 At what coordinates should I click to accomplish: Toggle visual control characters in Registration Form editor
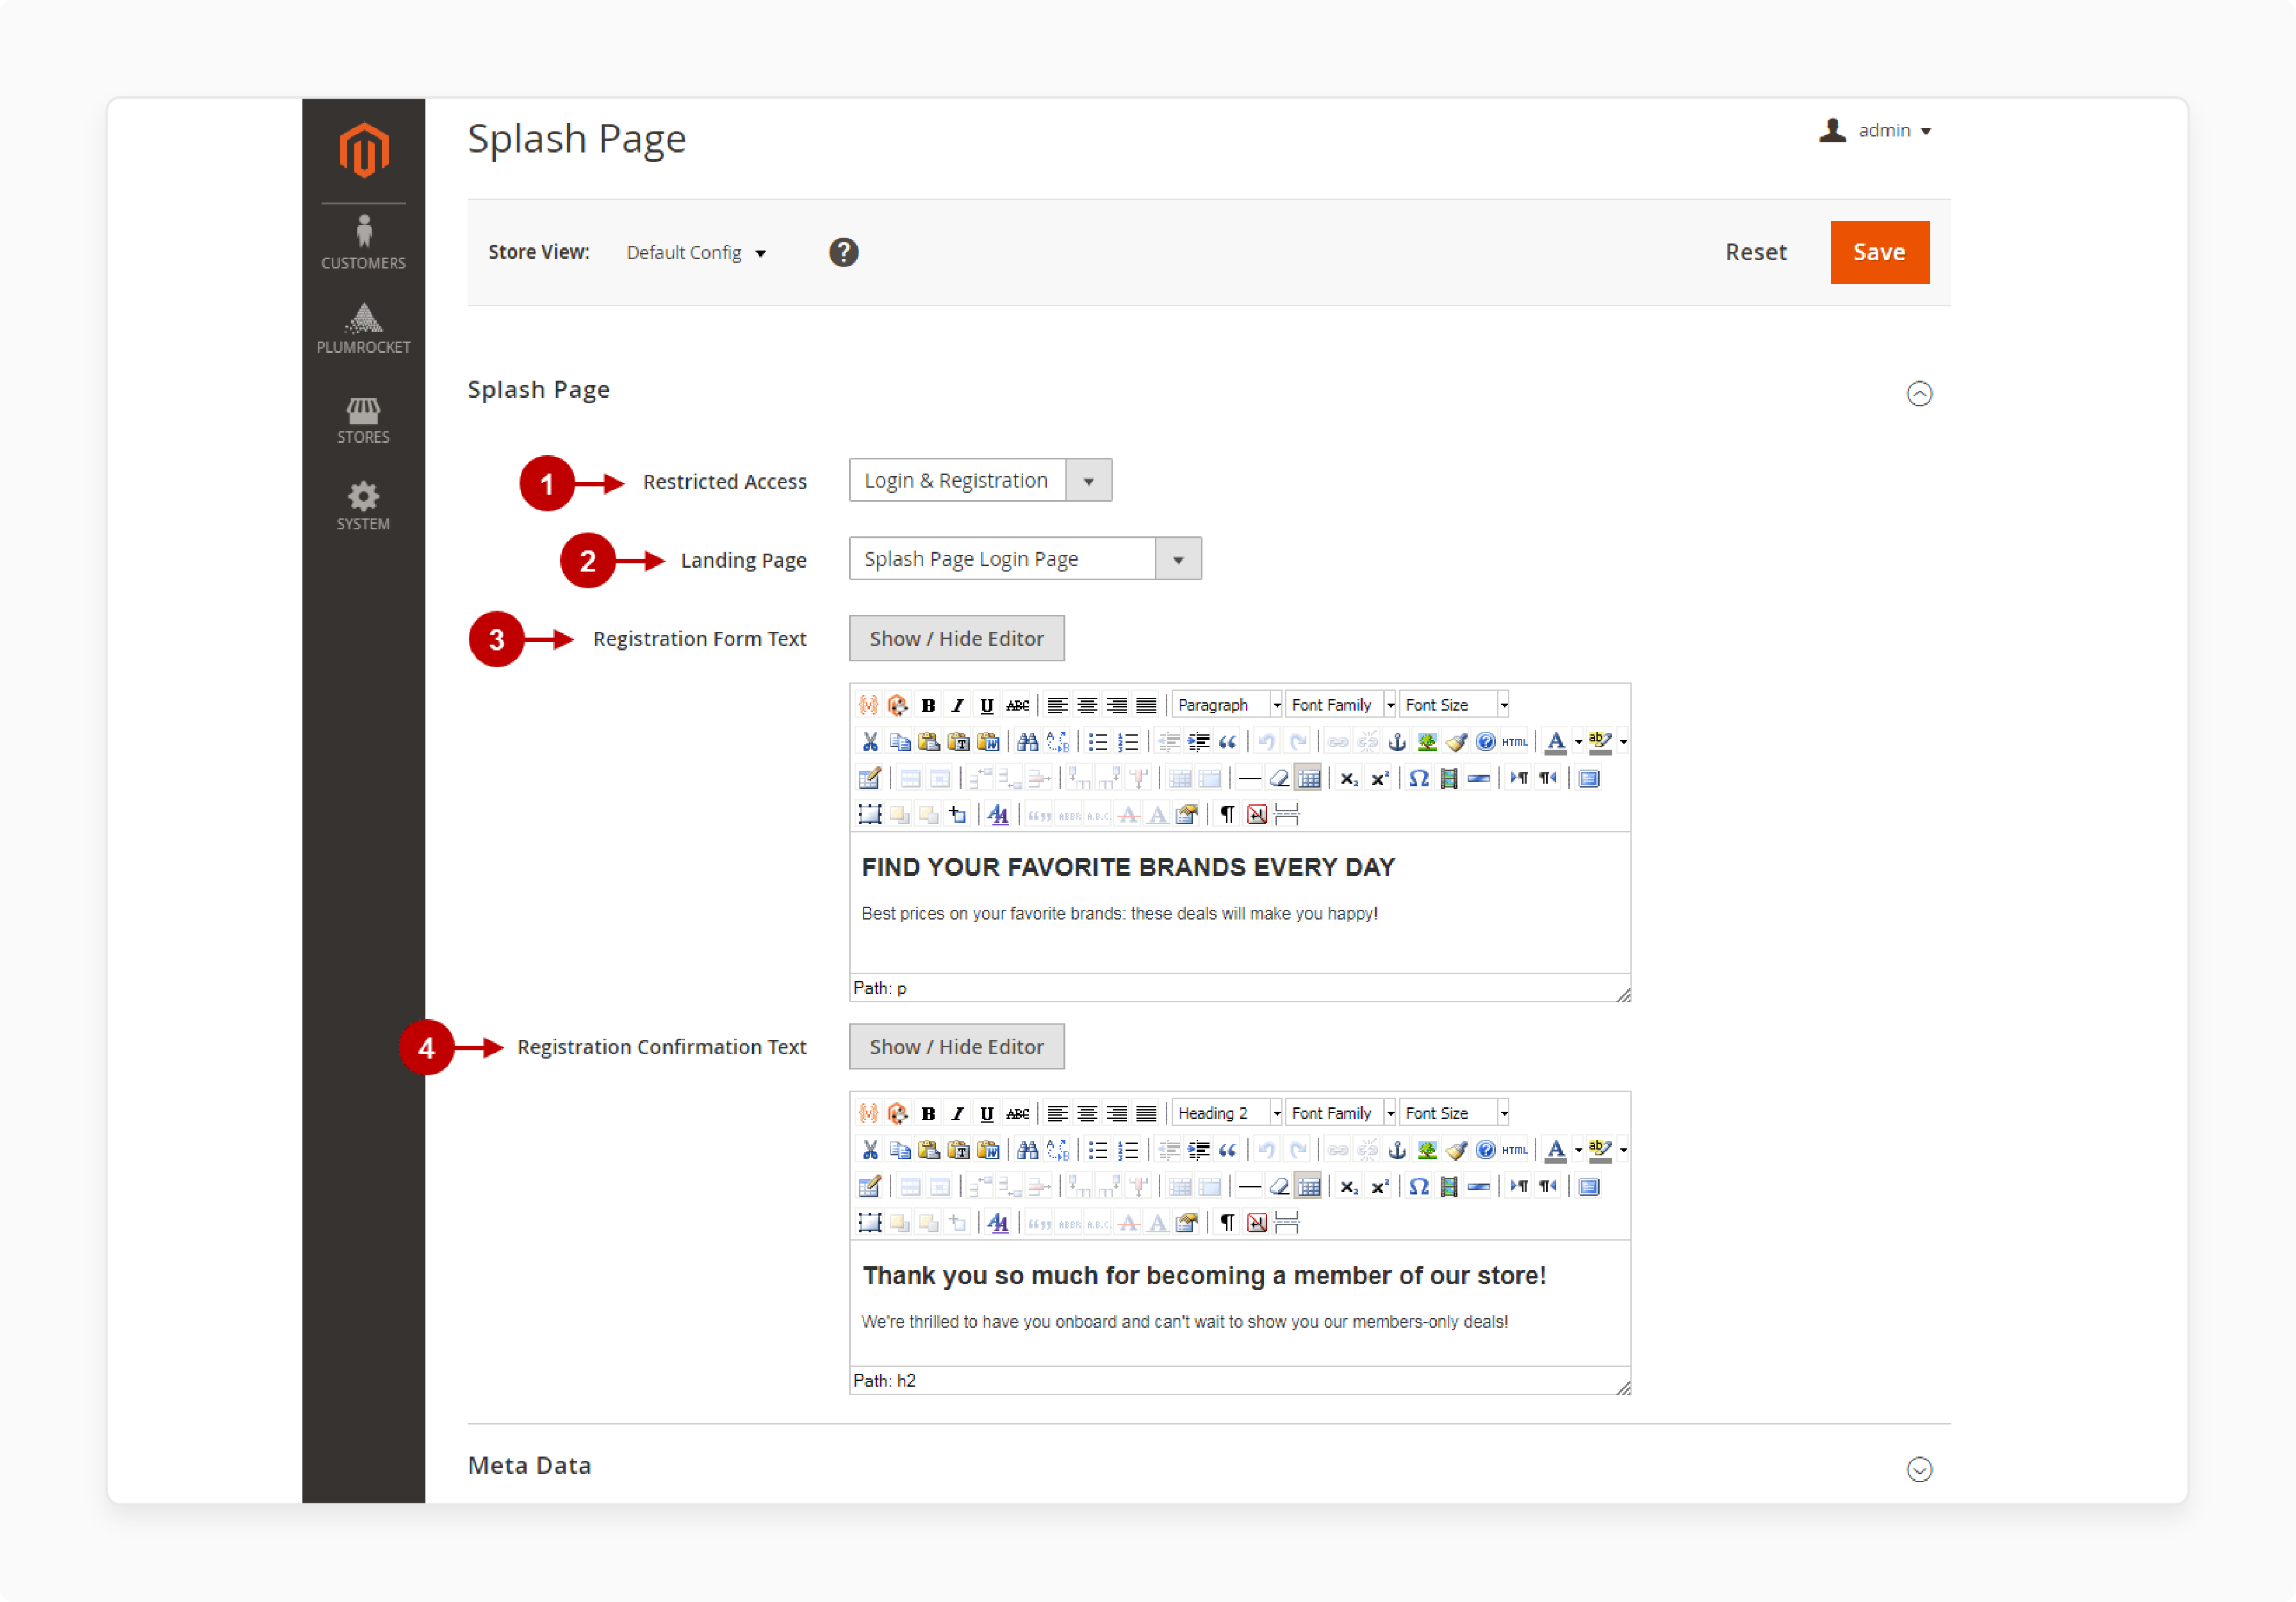1227,814
